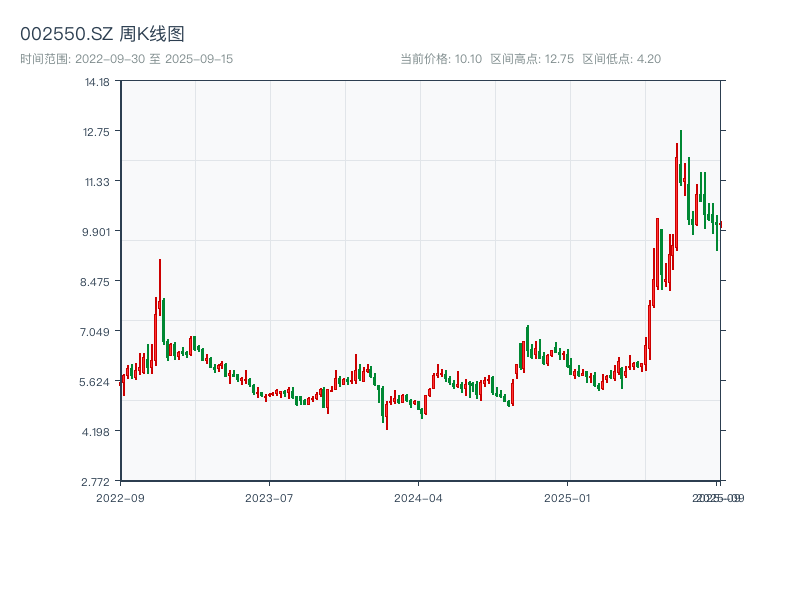The image size is (800, 600).
Task: Click the chart title 002550.SZ 周K线图
Action: pos(102,34)
